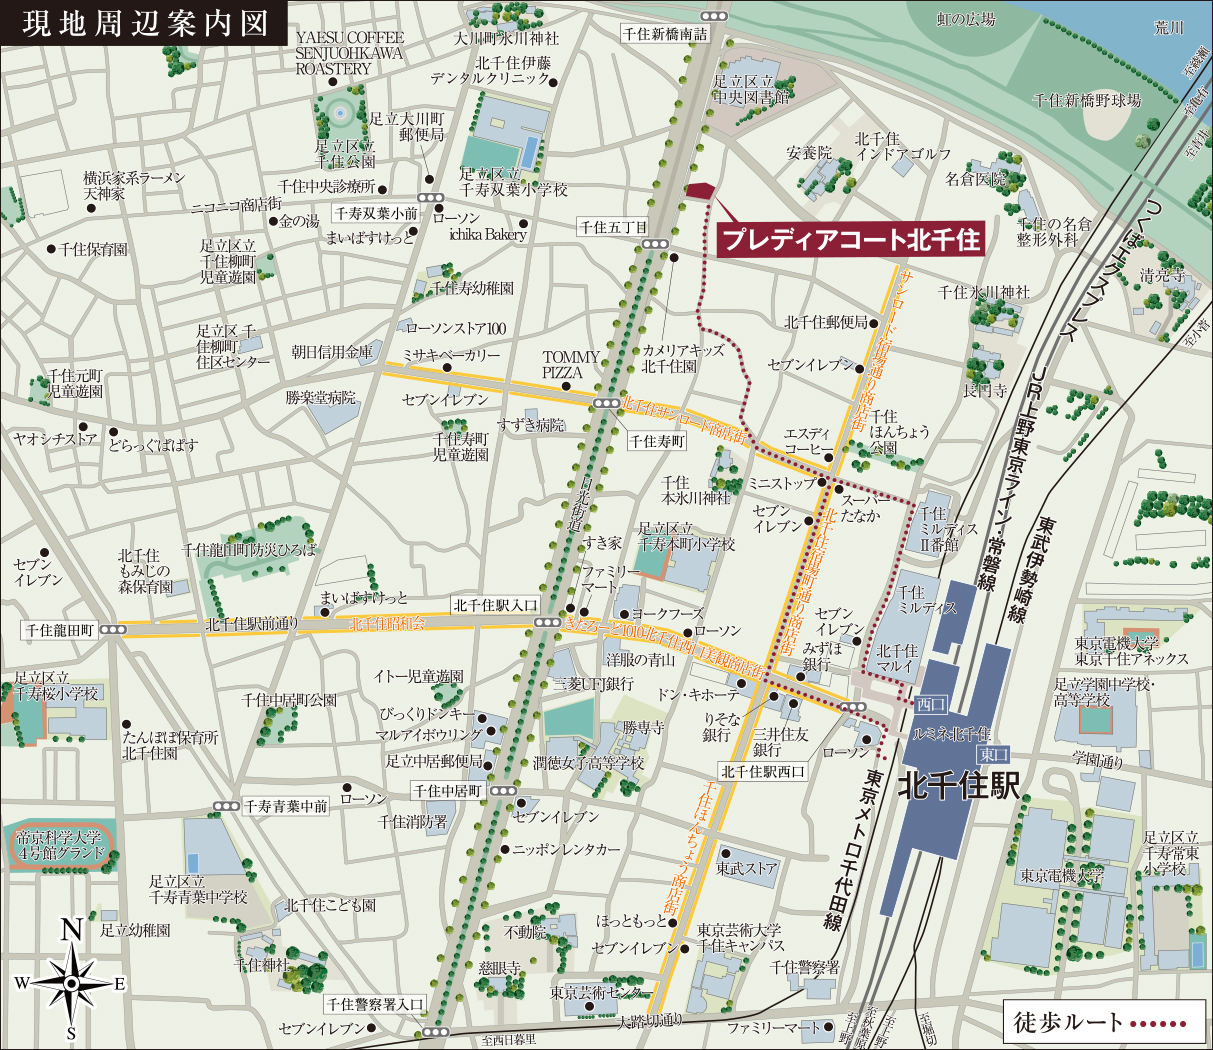Click the TOMMY PIZZA label
The width and height of the screenshot is (1213, 1050).
pyautogui.click(x=571, y=365)
